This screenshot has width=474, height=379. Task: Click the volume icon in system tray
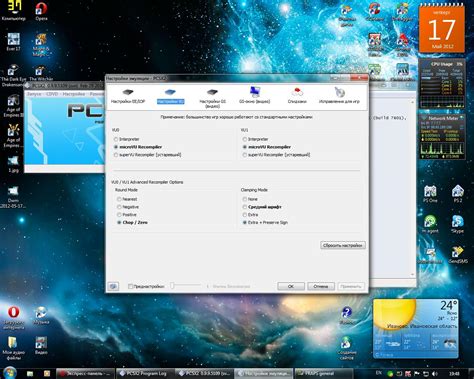[435, 374]
